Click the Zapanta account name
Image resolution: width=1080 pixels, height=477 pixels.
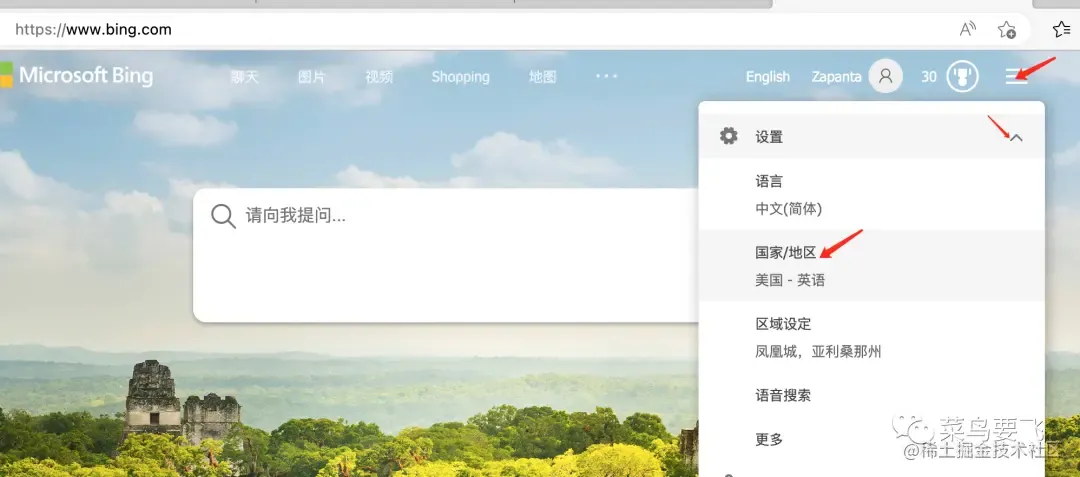[x=836, y=77]
